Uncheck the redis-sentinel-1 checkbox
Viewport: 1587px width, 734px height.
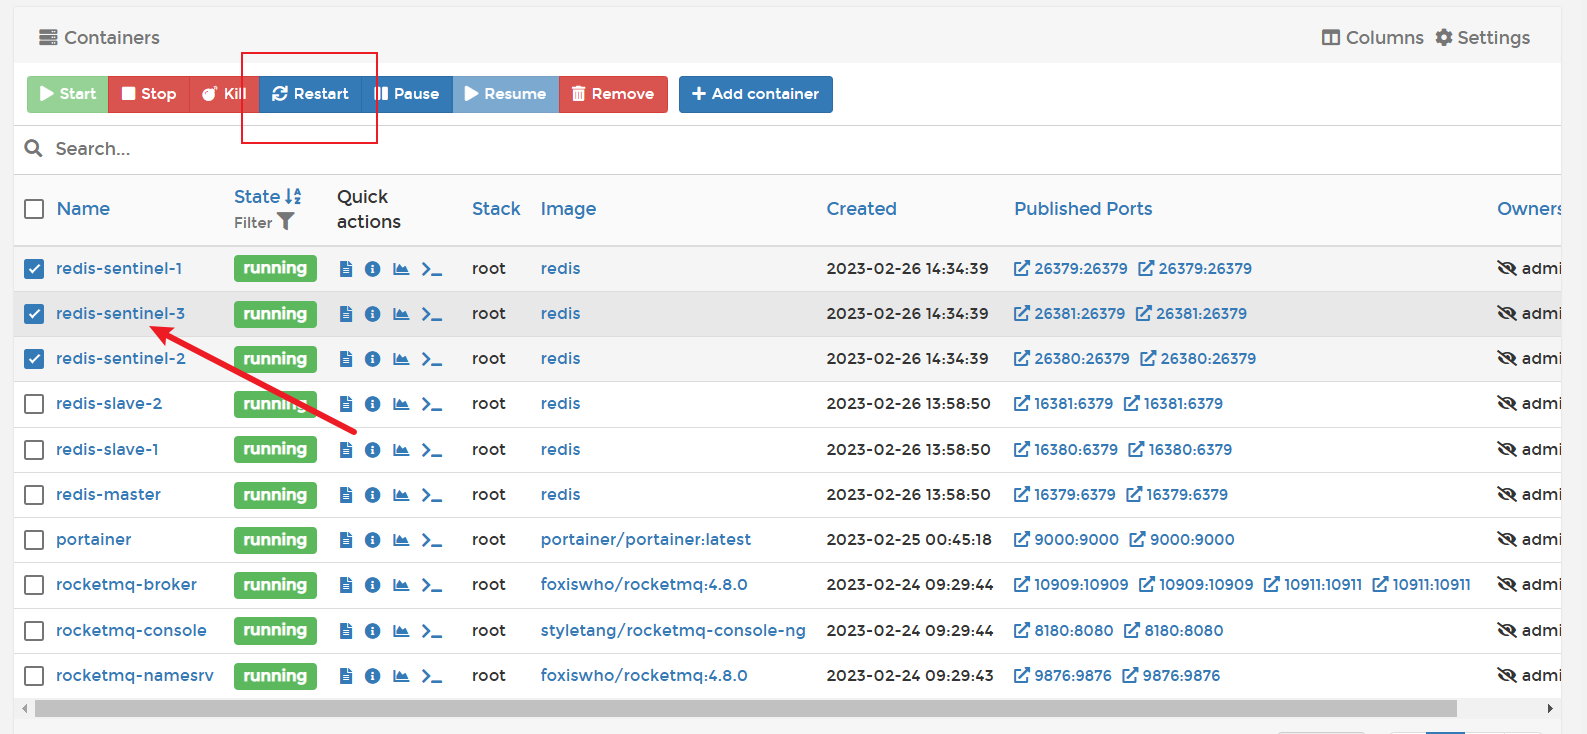point(34,269)
